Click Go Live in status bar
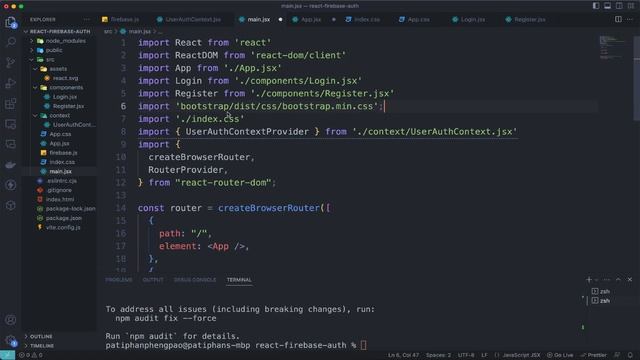 [560, 355]
